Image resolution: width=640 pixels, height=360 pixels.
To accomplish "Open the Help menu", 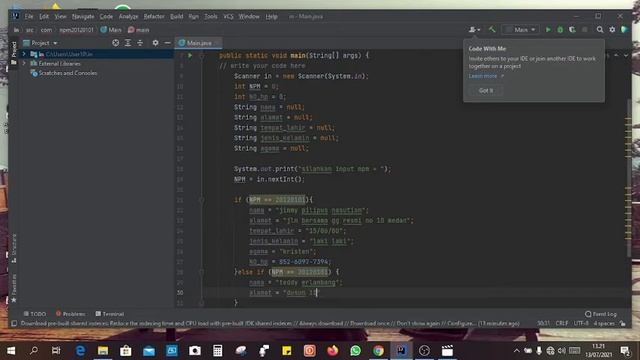I will click(271, 16).
